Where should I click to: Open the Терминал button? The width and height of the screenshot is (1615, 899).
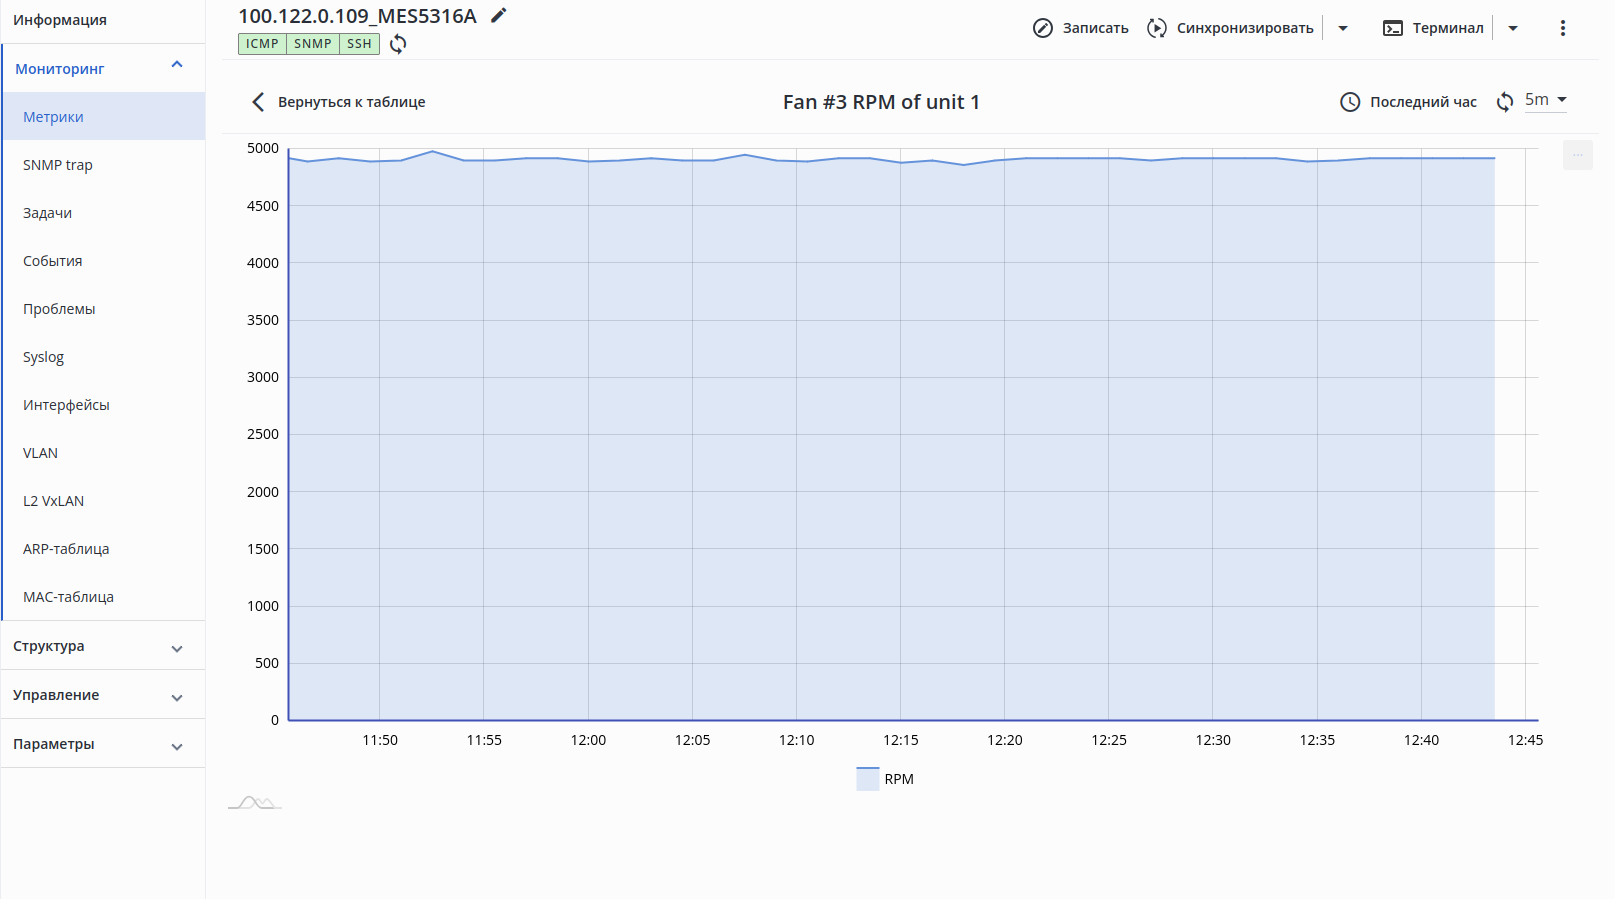[1434, 28]
